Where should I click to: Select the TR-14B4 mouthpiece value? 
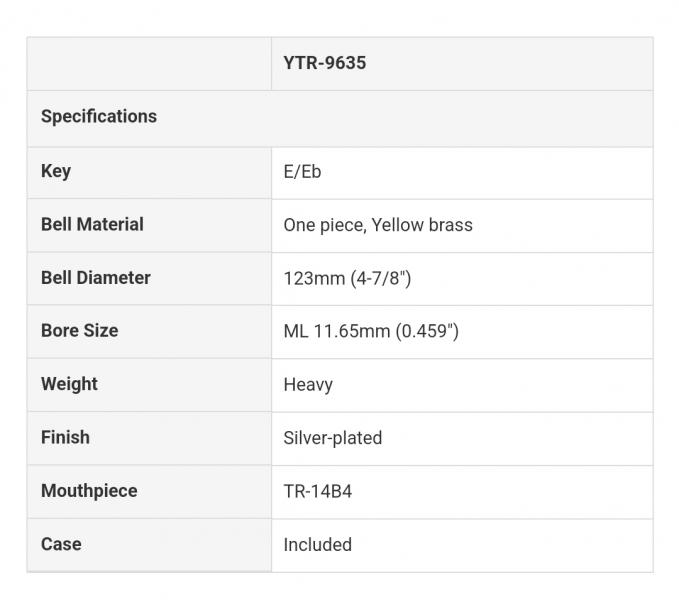(x=318, y=492)
